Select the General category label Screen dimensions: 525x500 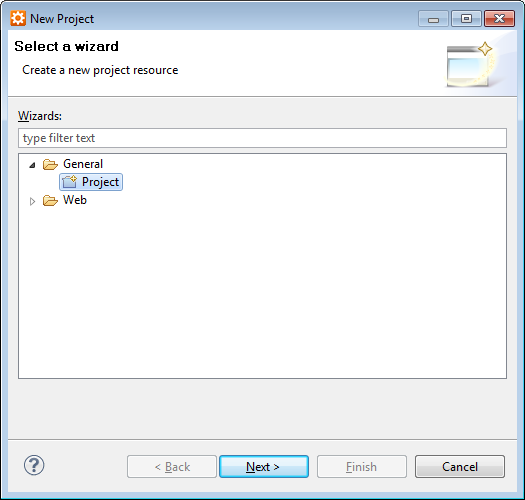pos(83,164)
